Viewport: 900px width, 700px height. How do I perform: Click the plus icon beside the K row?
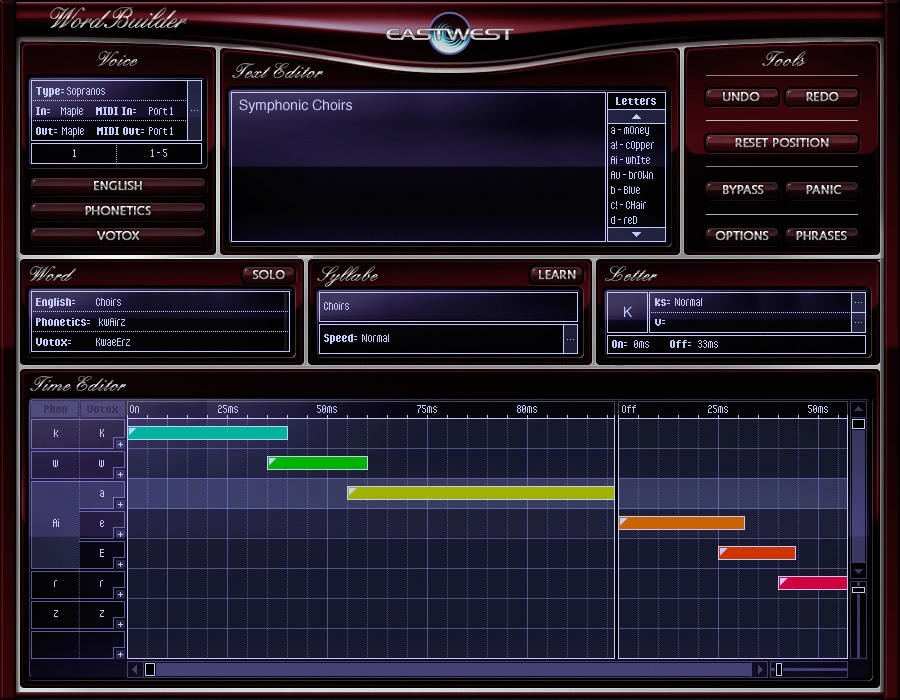[120, 444]
